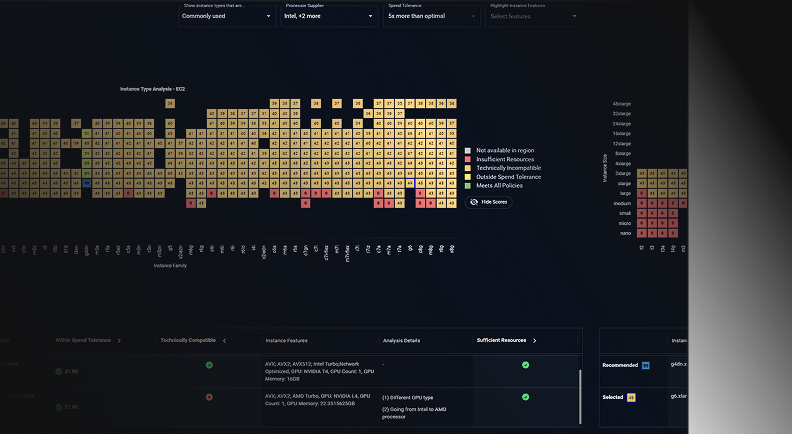Click the Selected score badge 49
Viewport: 792px width, 434px height.
(631, 398)
